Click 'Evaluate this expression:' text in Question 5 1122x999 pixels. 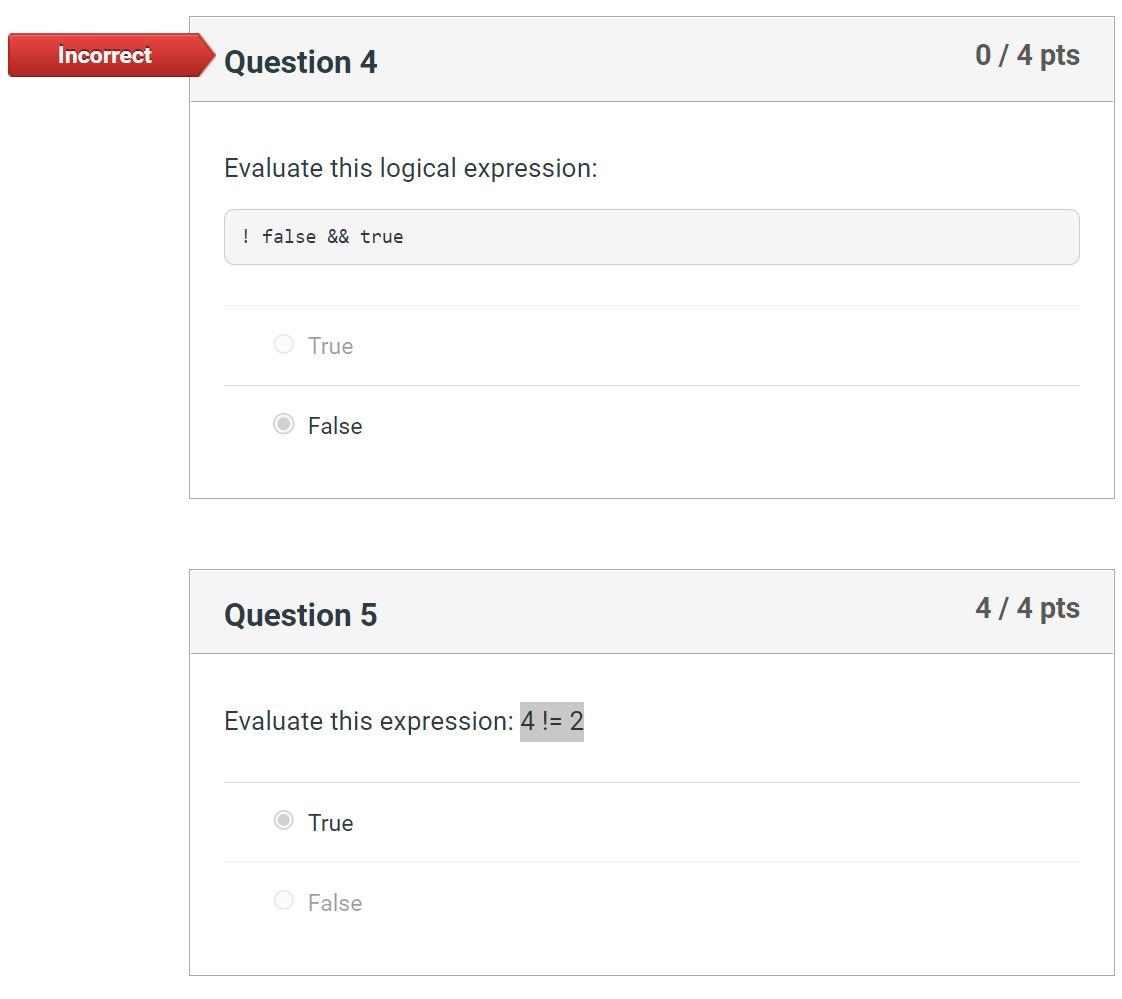point(367,720)
